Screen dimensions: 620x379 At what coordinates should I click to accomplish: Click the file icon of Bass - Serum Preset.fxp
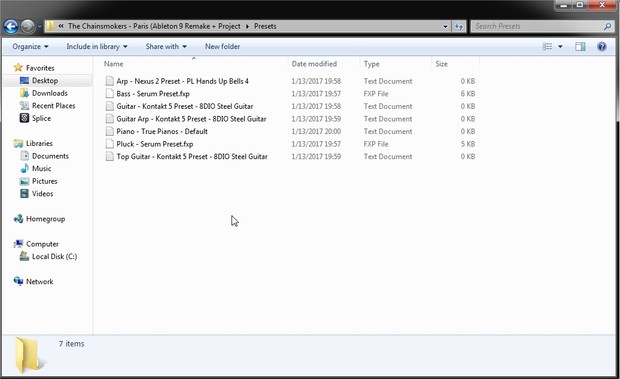(110, 94)
